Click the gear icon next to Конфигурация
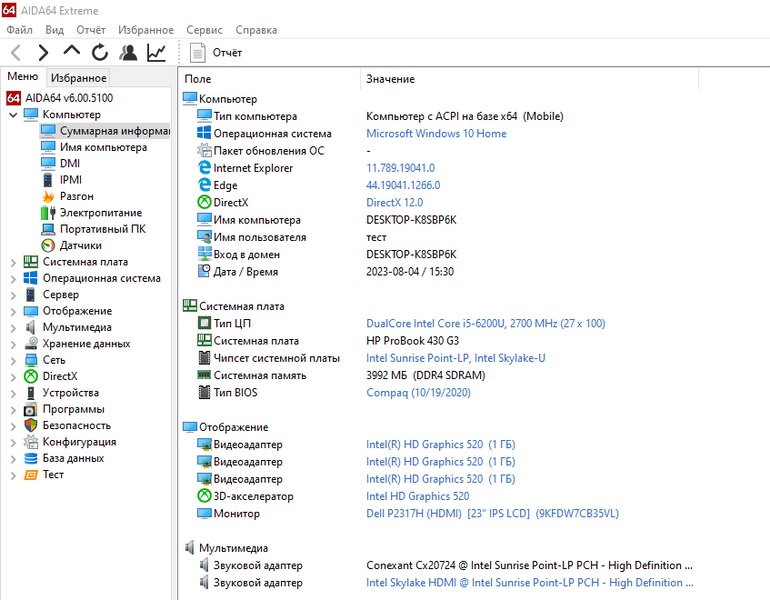Image resolution: width=770 pixels, height=600 pixels. [x=31, y=442]
